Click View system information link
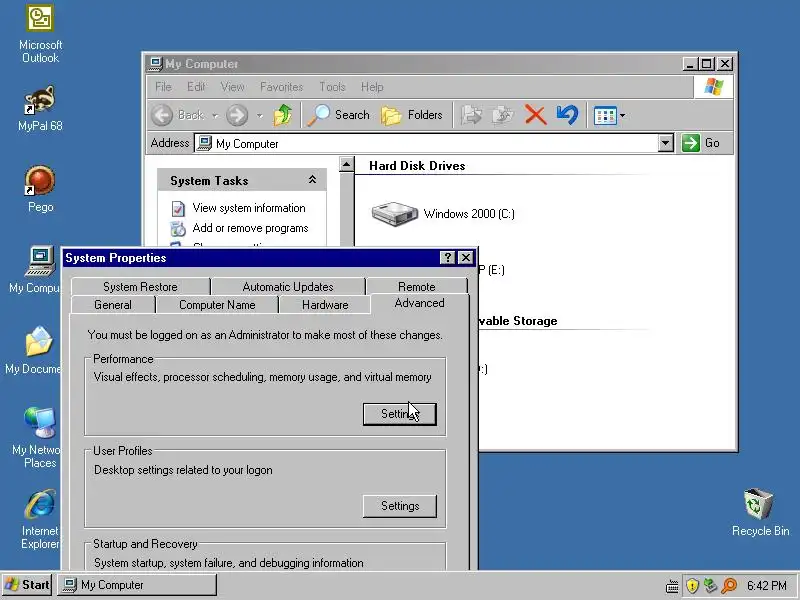Image resolution: width=800 pixels, height=600 pixels. (x=249, y=208)
